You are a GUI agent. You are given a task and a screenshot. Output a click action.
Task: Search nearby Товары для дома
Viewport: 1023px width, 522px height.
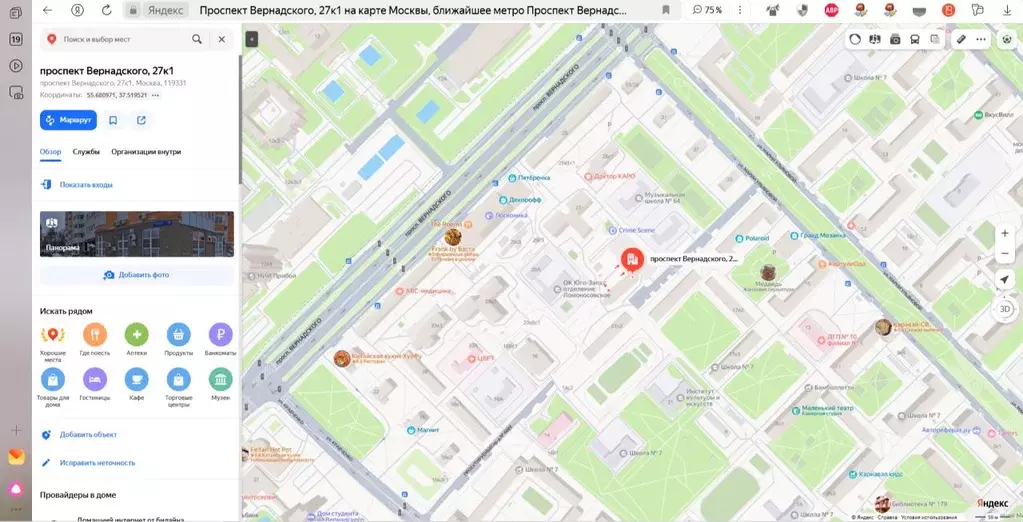tap(53, 387)
